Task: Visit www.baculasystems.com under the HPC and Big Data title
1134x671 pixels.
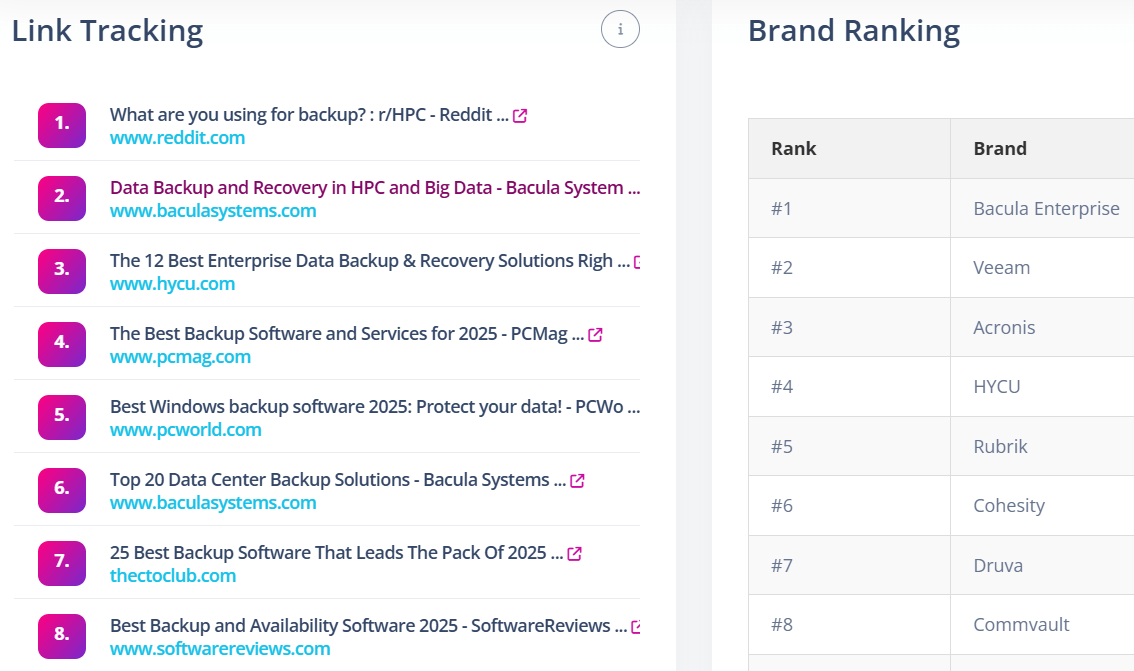Action: [213, 211]
